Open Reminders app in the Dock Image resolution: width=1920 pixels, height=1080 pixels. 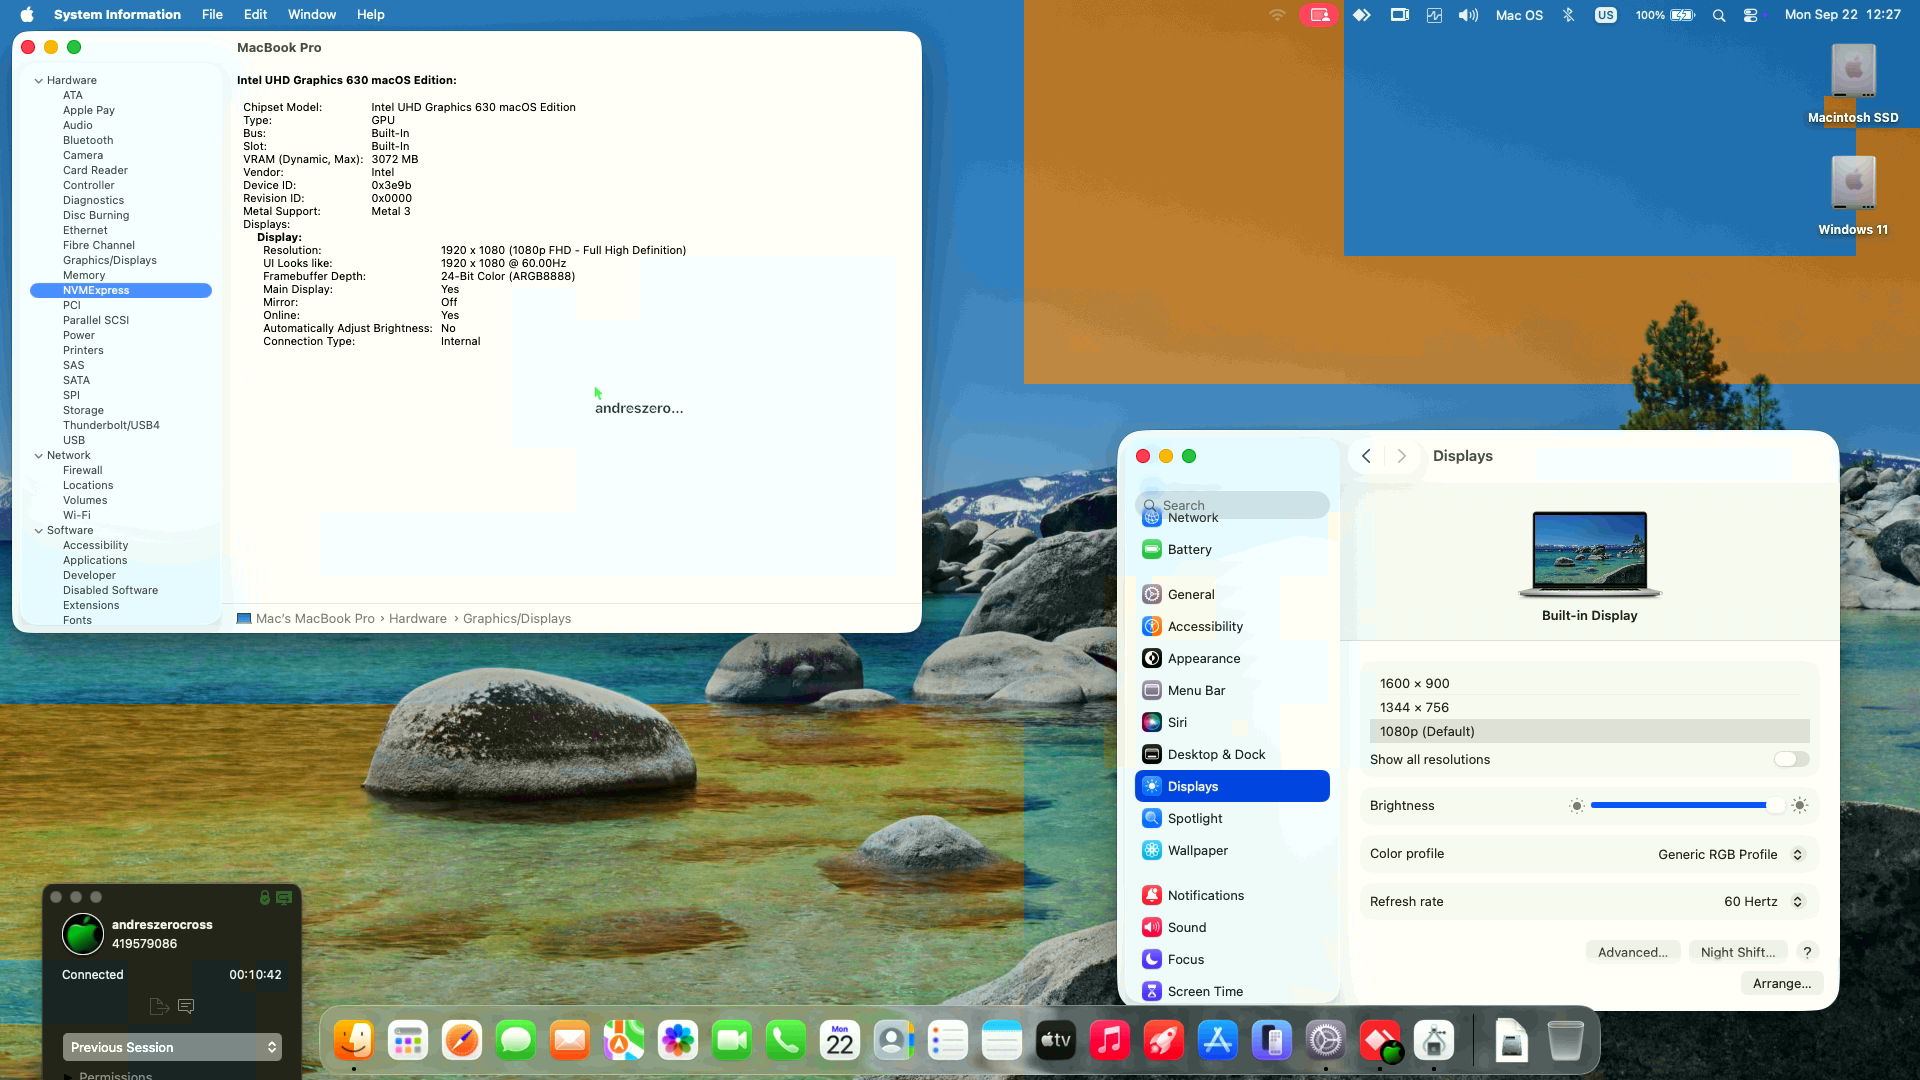click(948, 1041)
